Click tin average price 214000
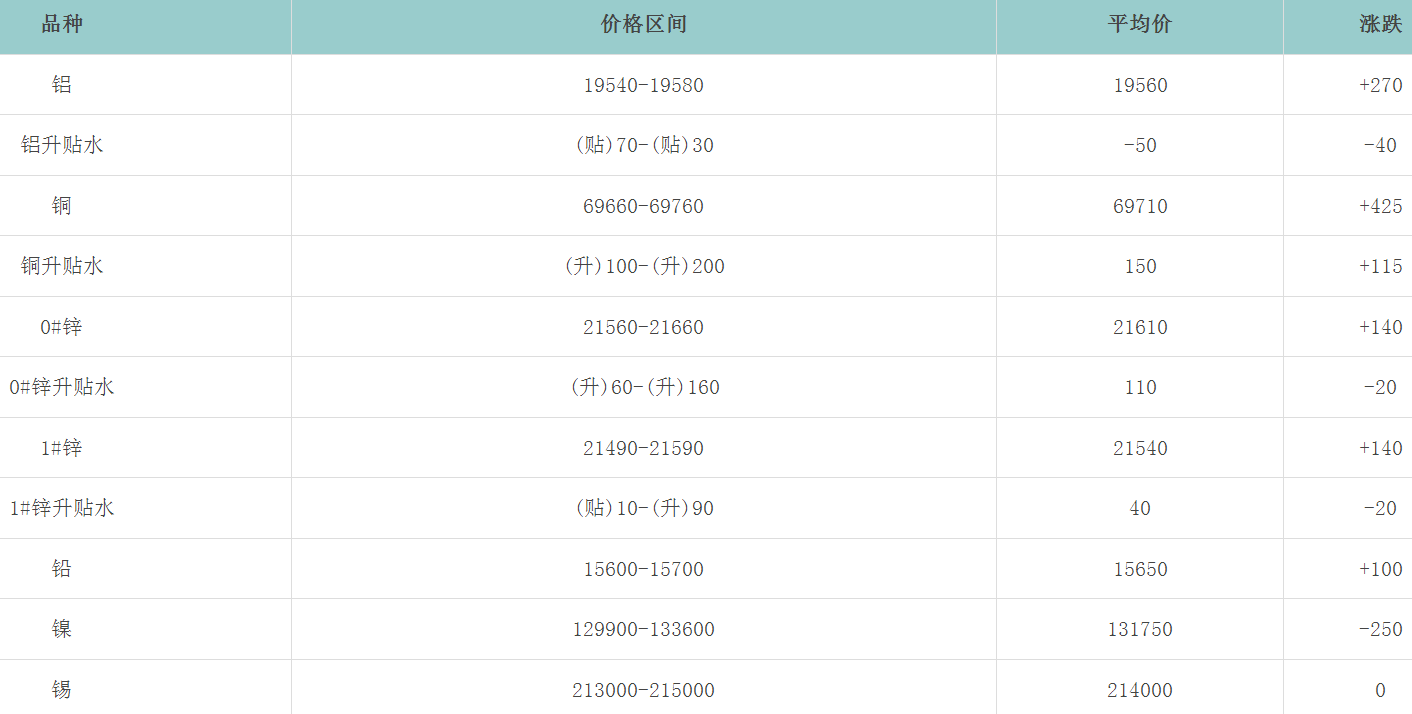 point(1140,691)
